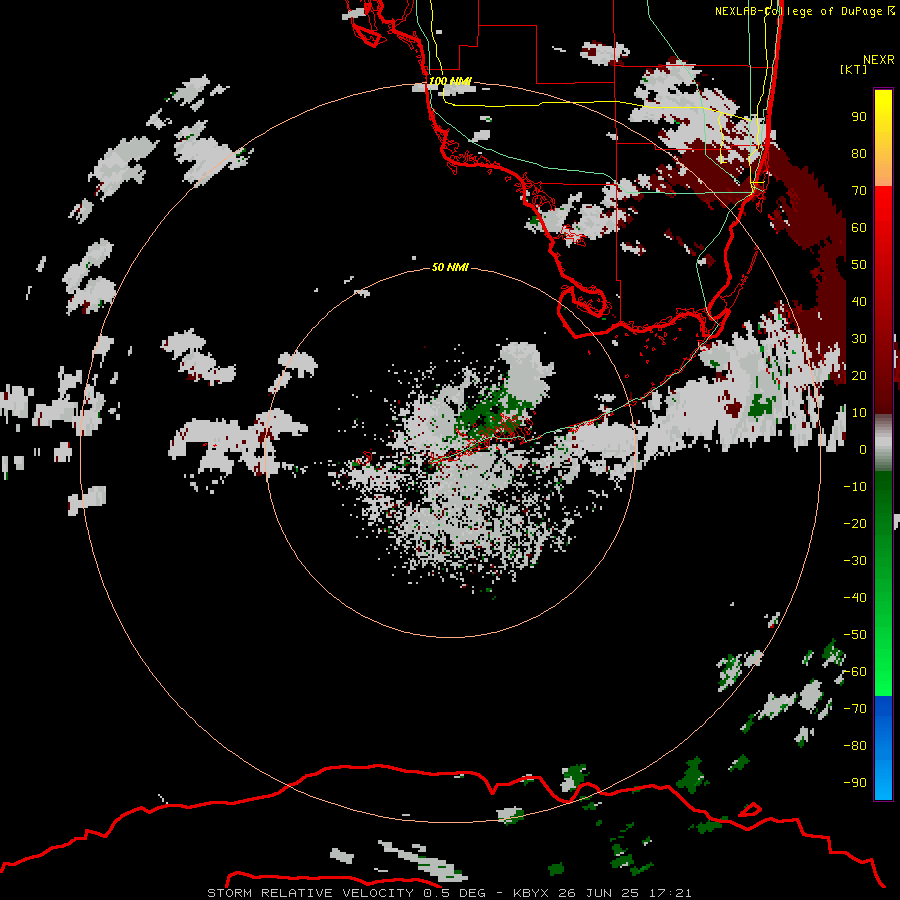Image resolution: width=900 pixels, height=900 pixels.
Task: Select the 0 value on the velocity scale
Action: (x=862, y=449)
